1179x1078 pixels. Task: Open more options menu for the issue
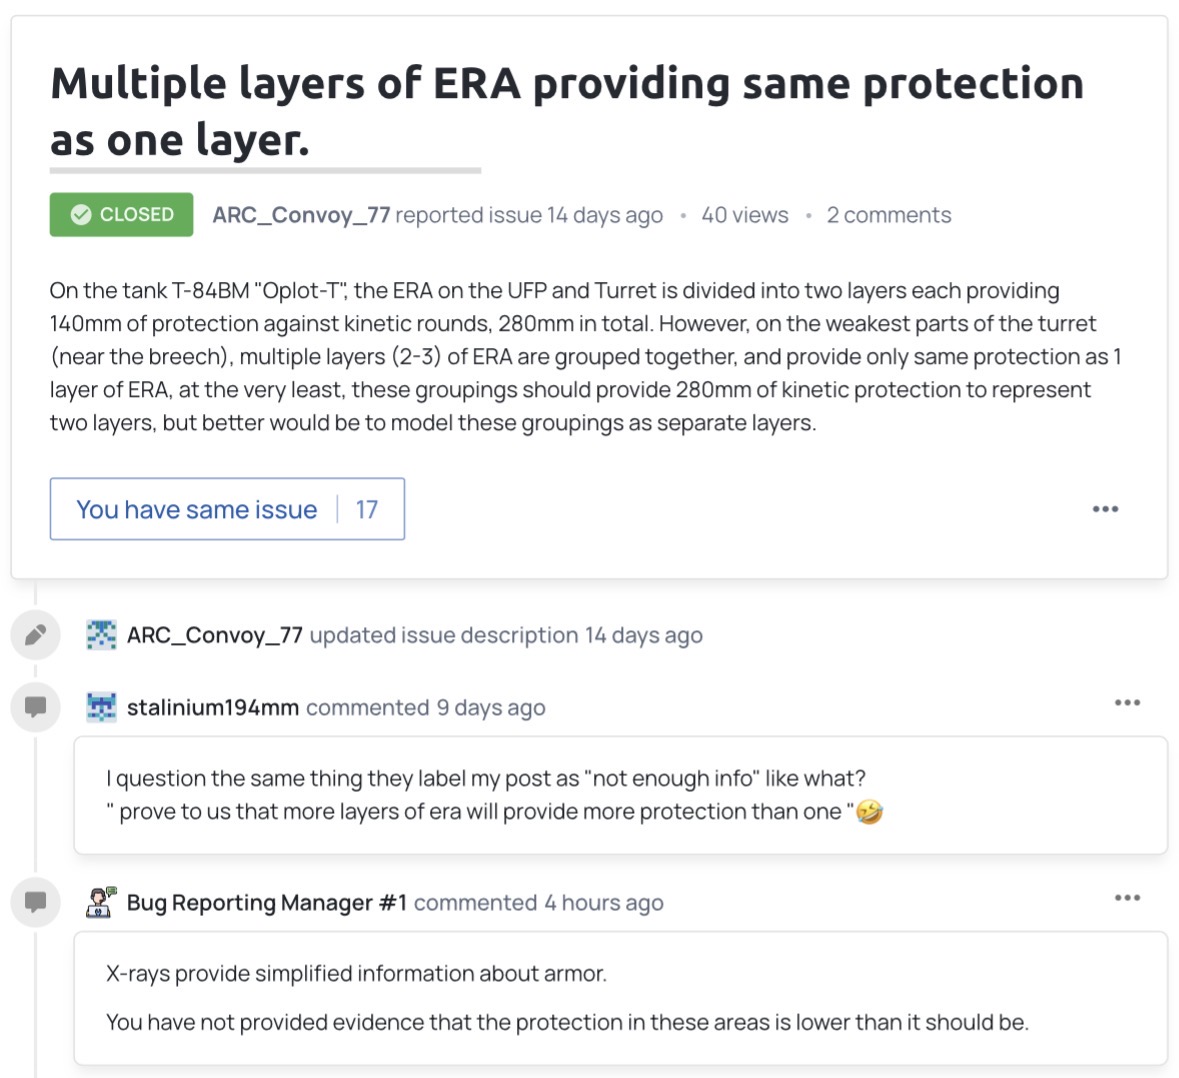point(1105,509)
